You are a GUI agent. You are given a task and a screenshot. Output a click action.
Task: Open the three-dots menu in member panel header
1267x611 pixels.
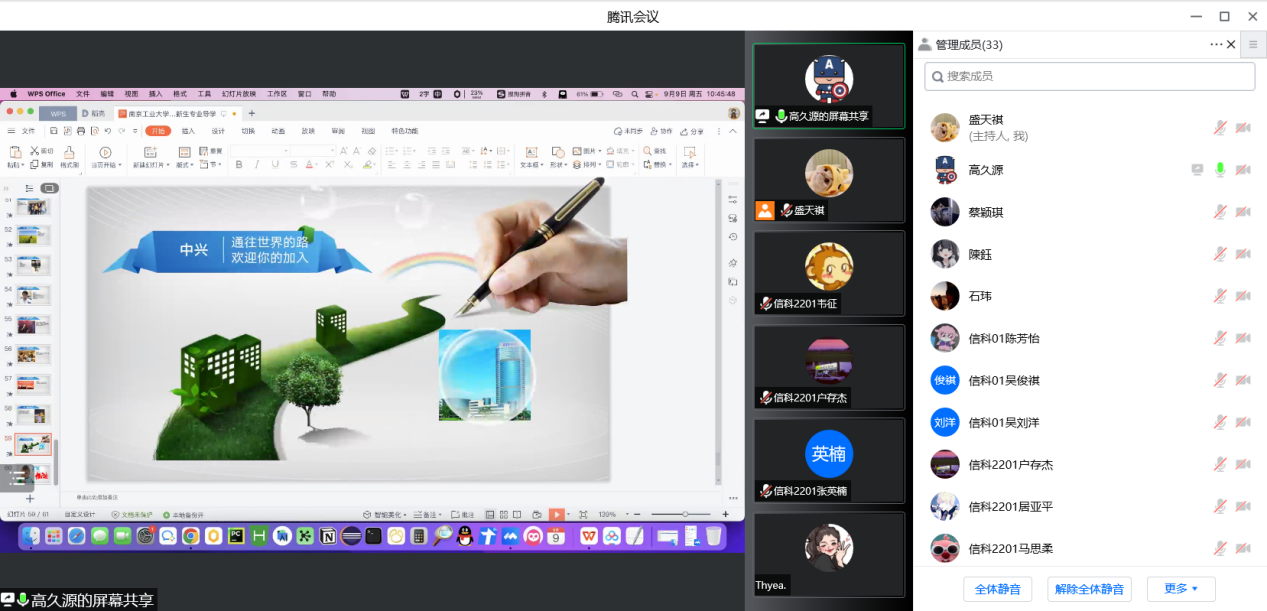[1216, 44]
